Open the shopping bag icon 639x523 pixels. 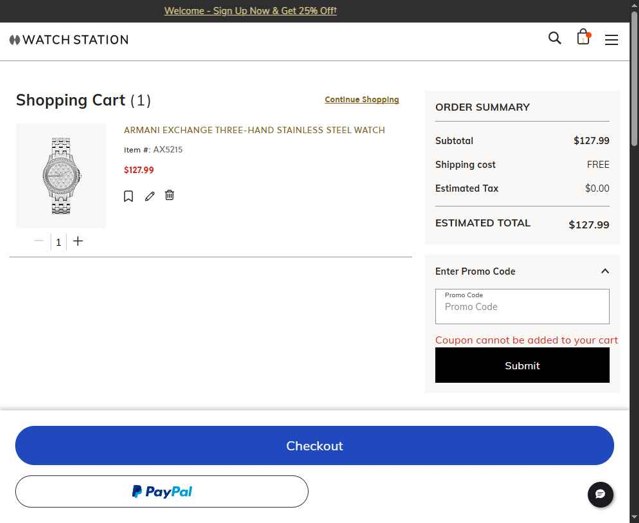pos(583,37)
